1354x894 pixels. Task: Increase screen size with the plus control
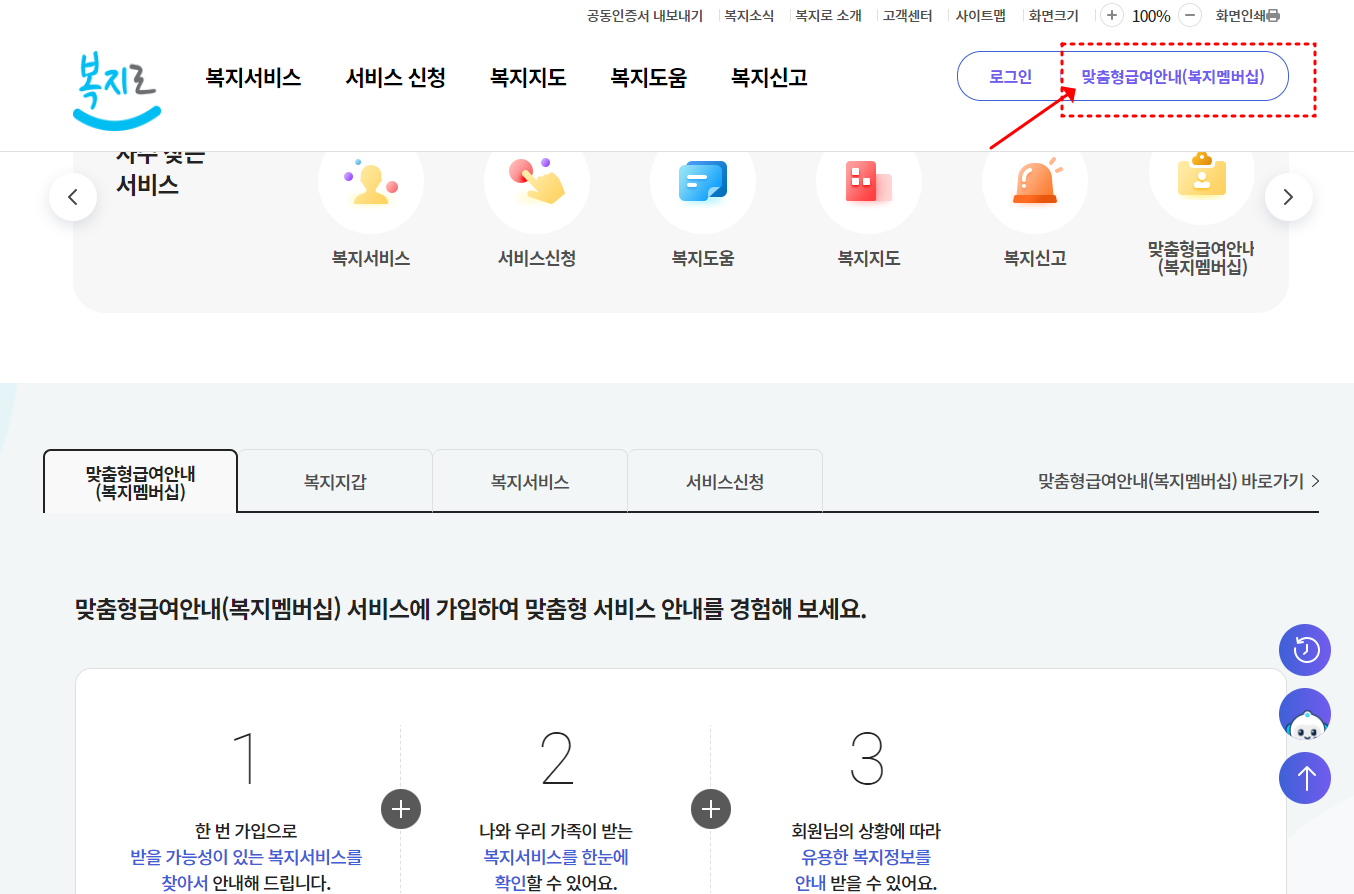[x=1111, y=15]
